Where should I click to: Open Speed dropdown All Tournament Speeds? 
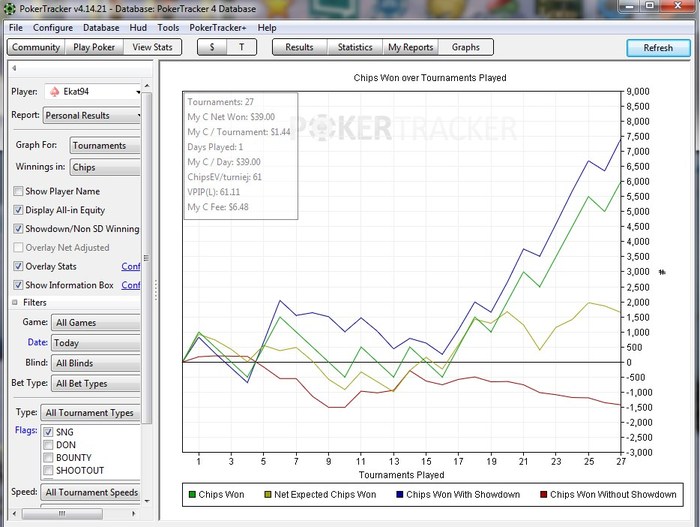[91, 492]
